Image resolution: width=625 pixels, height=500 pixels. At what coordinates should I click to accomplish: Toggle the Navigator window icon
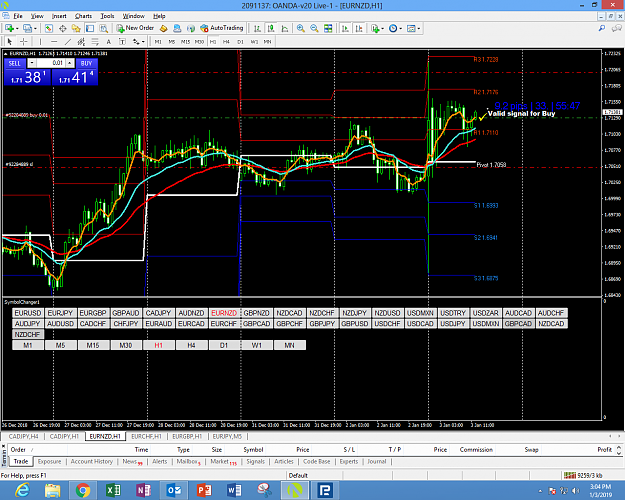(x=76, y=28)
